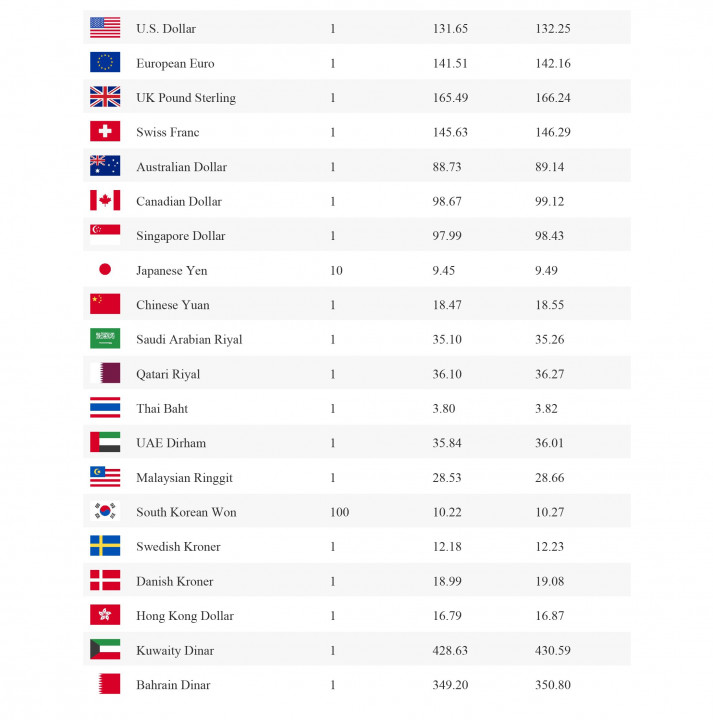The height and width of the screenshot is (720, 713).
Task: Click the Kuwait flag icon
Action: 105,649
